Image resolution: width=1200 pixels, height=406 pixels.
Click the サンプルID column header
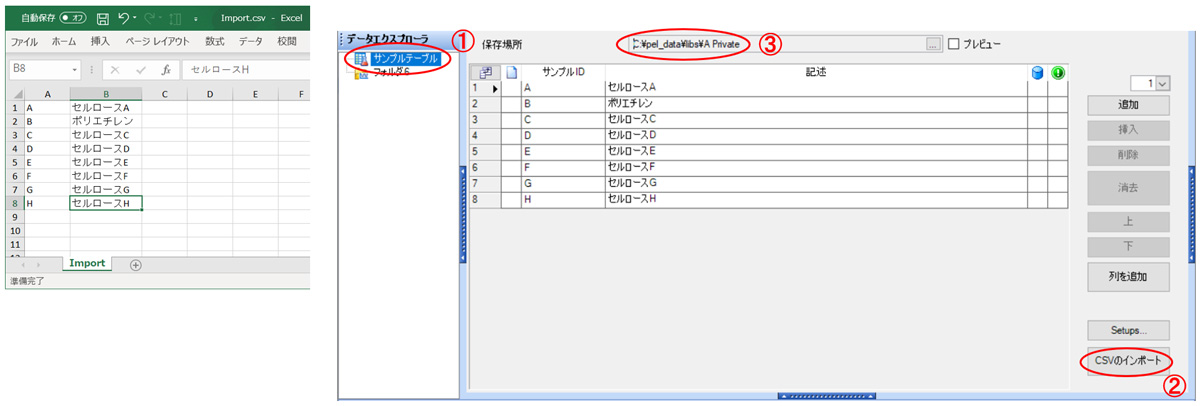coord(563,73)
